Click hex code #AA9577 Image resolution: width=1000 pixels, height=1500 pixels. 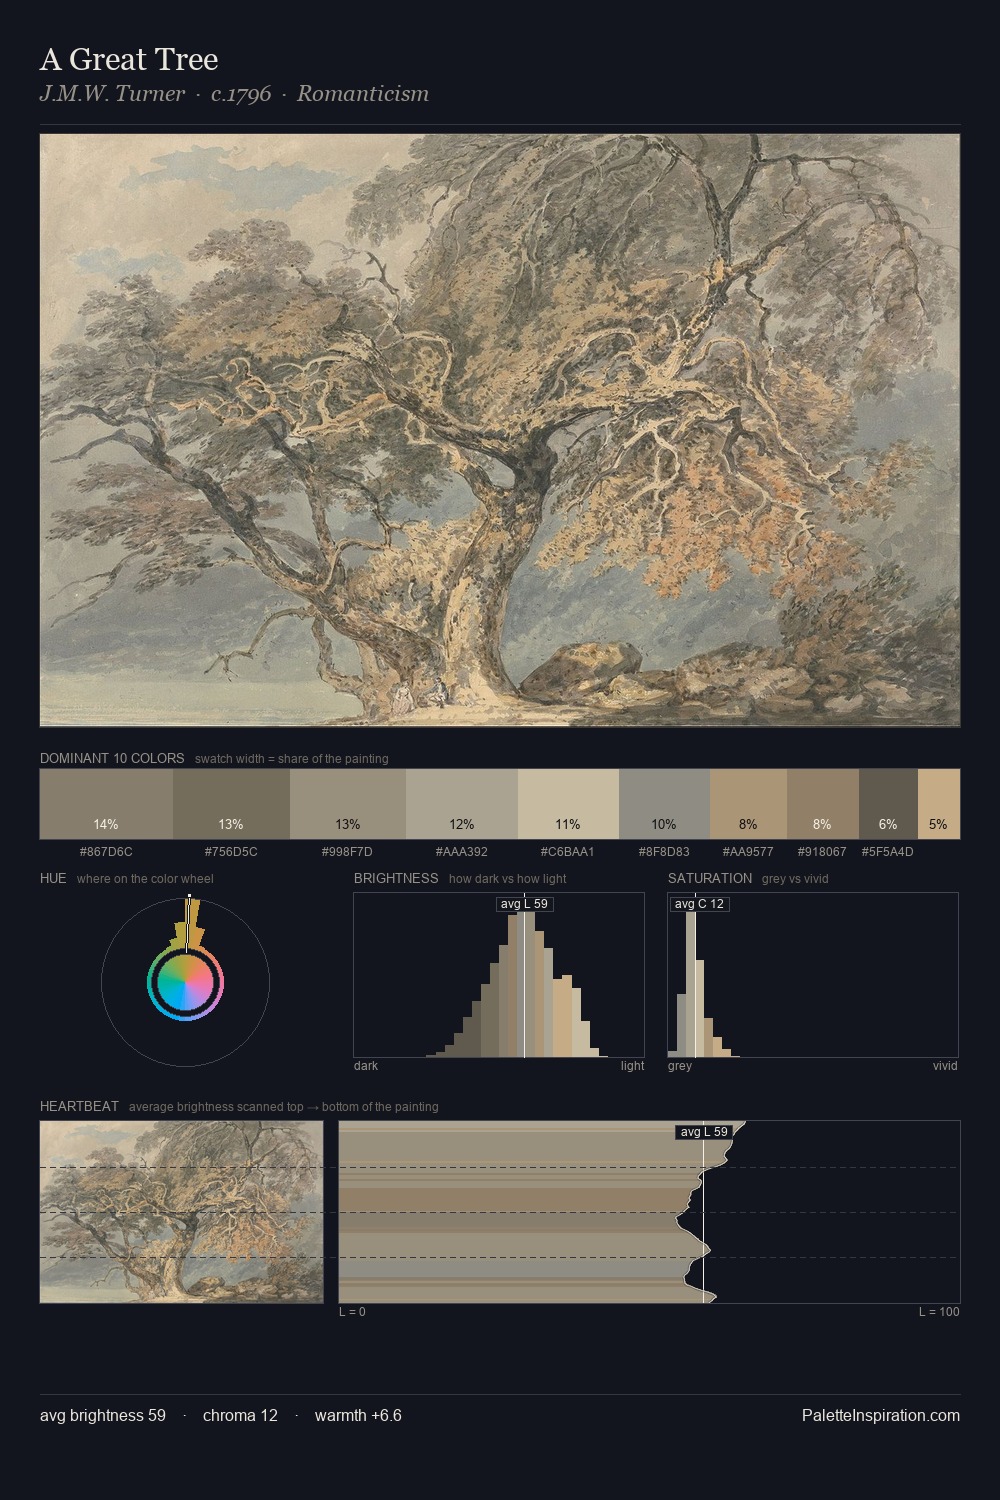coord(748,852)
